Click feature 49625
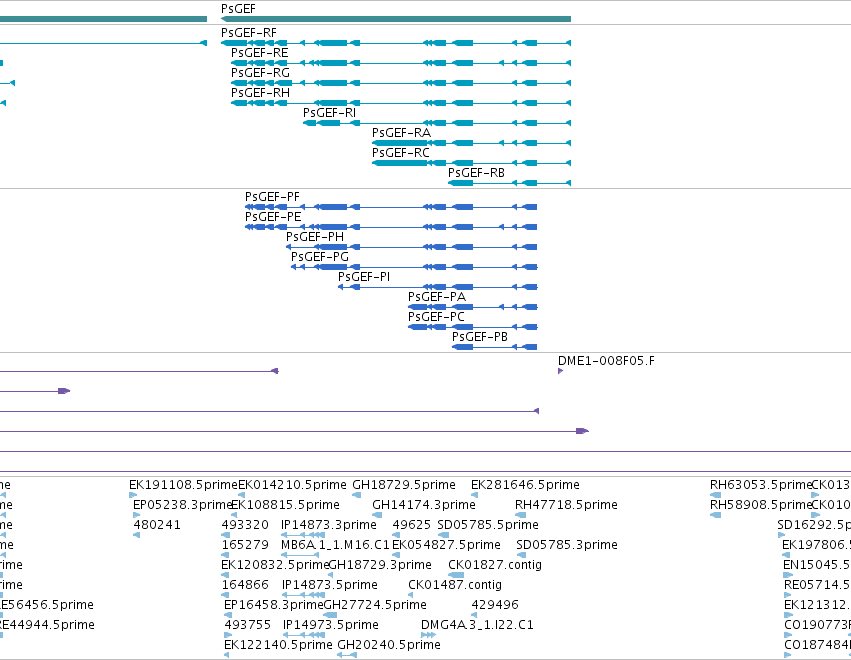This screenshot has height=660, width=851. [411, 525]
